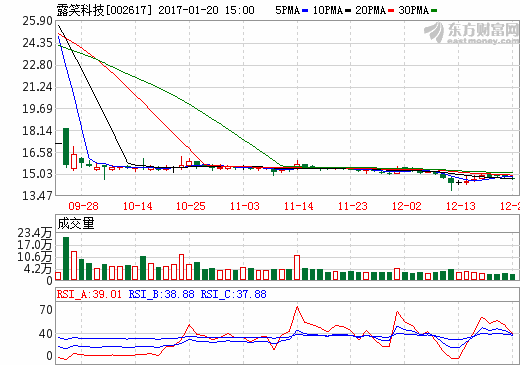Click the 成交量 volume panel title
Image resolution: width=520 pixels, height=365 pixels.
coord(76,223)
